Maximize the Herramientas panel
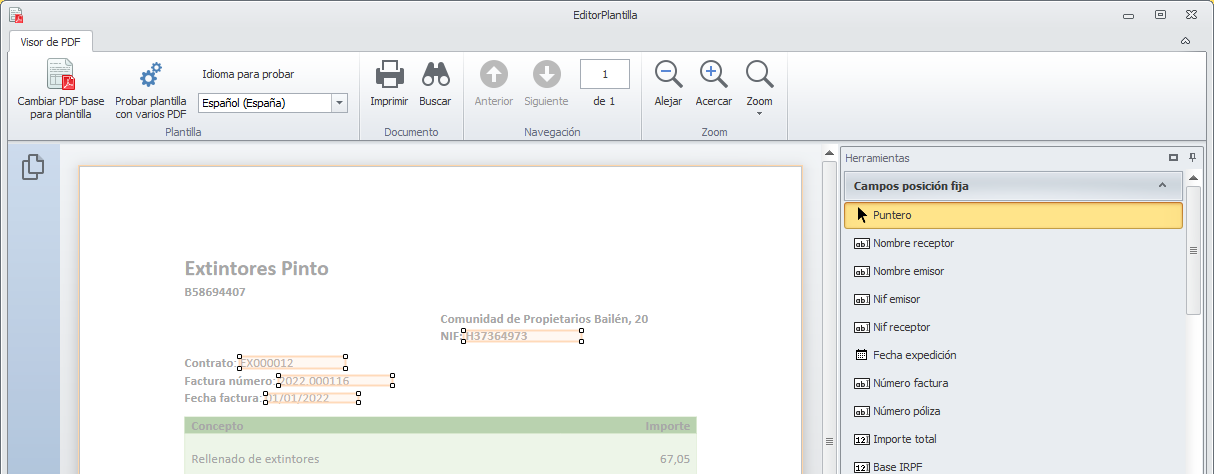This screenshot has width=1214, height=474. coord(1174,158)
